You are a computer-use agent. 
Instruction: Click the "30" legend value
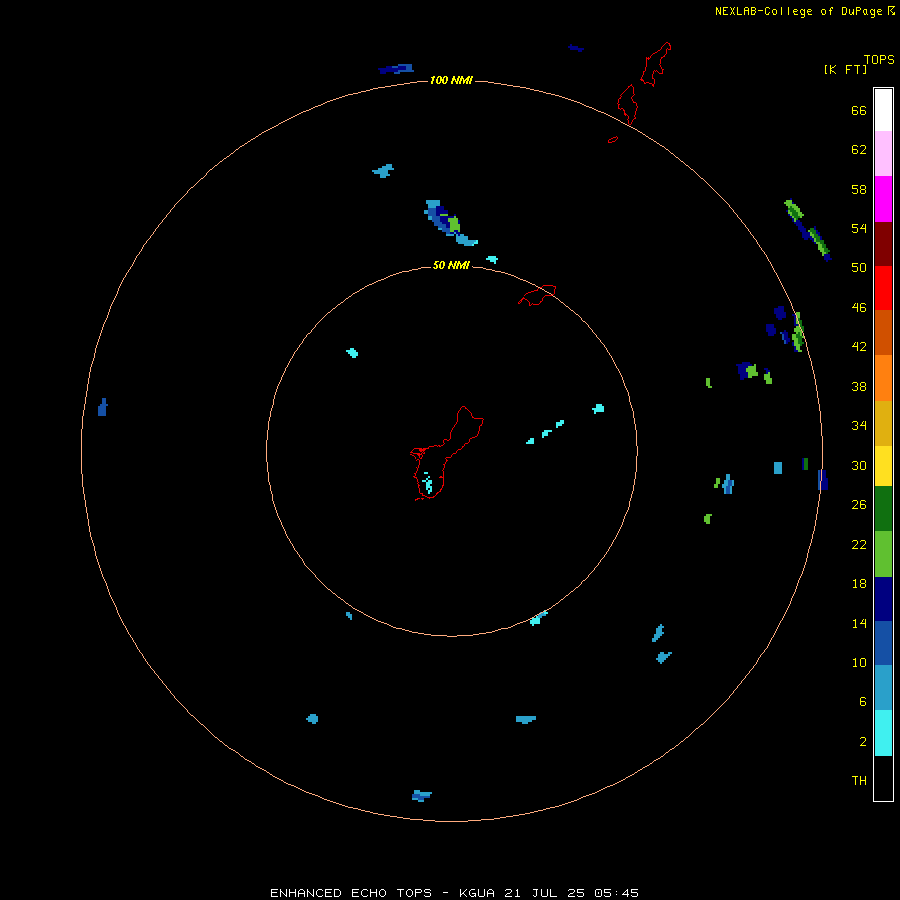pos(859,465)
